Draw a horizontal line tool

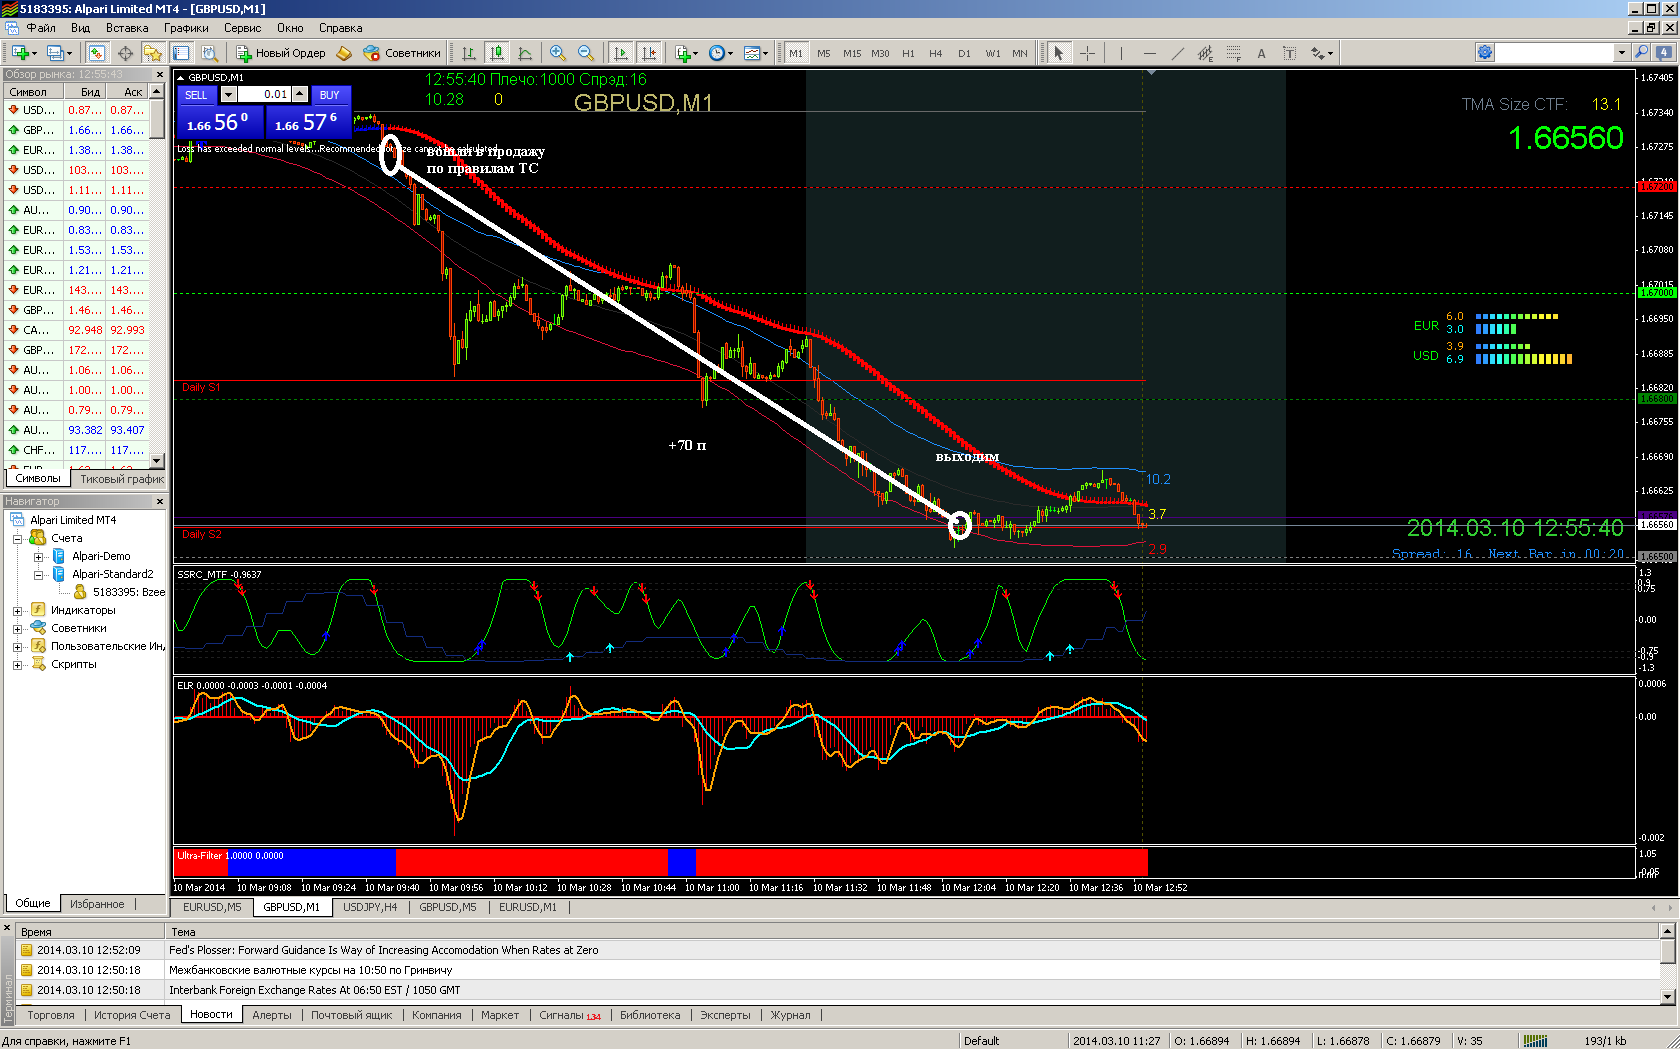[x=1149, y=53]
